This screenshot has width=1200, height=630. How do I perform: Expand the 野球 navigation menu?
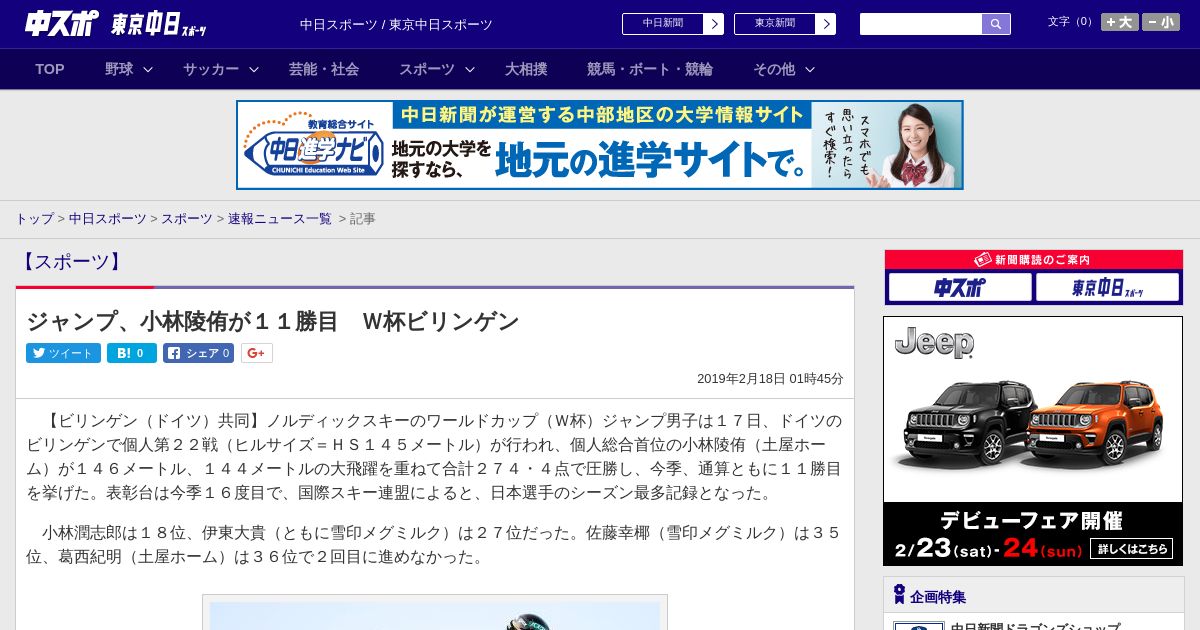point(129,69)
